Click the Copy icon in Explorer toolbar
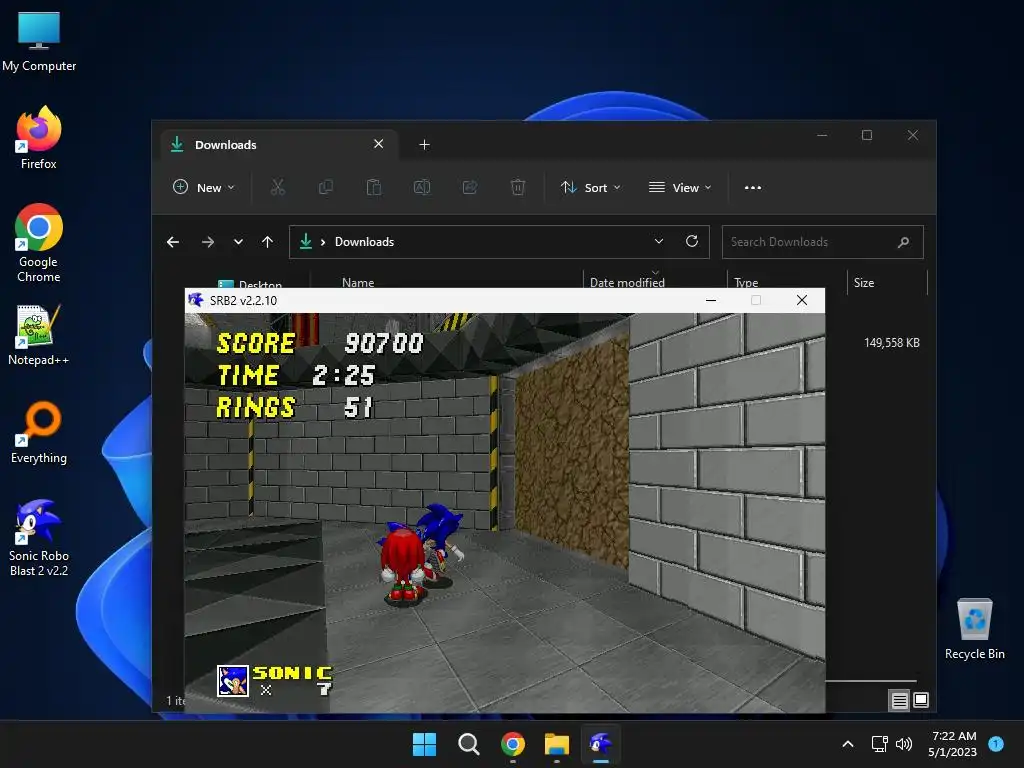 pos(325,187)
